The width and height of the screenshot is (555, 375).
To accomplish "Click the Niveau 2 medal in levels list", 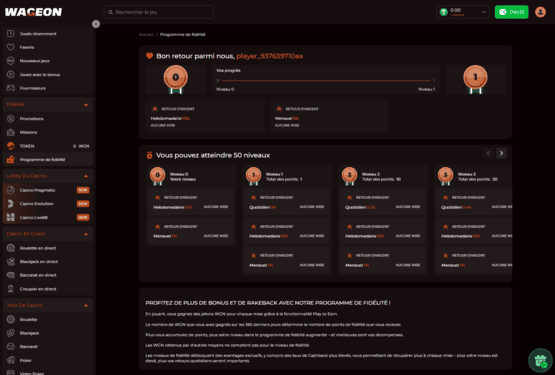I will click(x=349, y=176).
